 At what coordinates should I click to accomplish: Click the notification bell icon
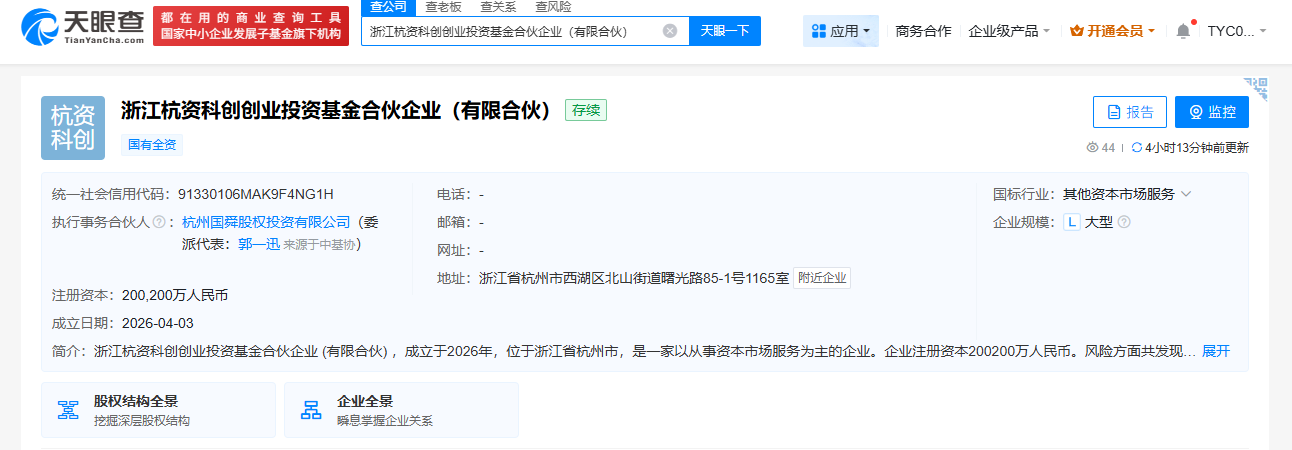pos(1183,31)
